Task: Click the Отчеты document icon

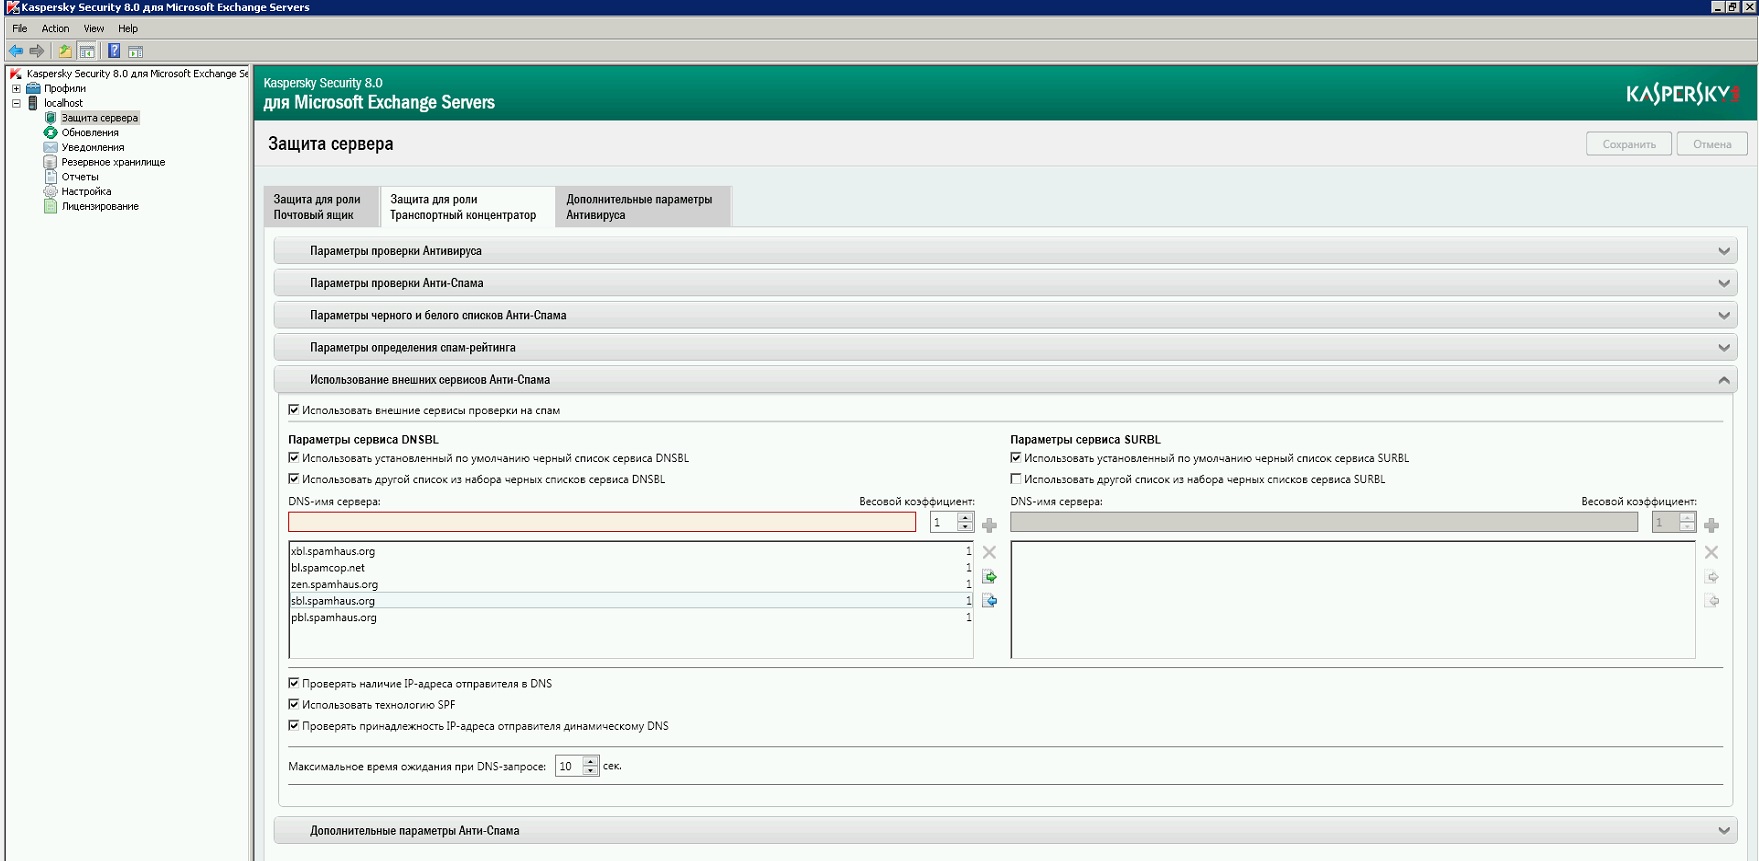Action: click(x=51, y=177)
